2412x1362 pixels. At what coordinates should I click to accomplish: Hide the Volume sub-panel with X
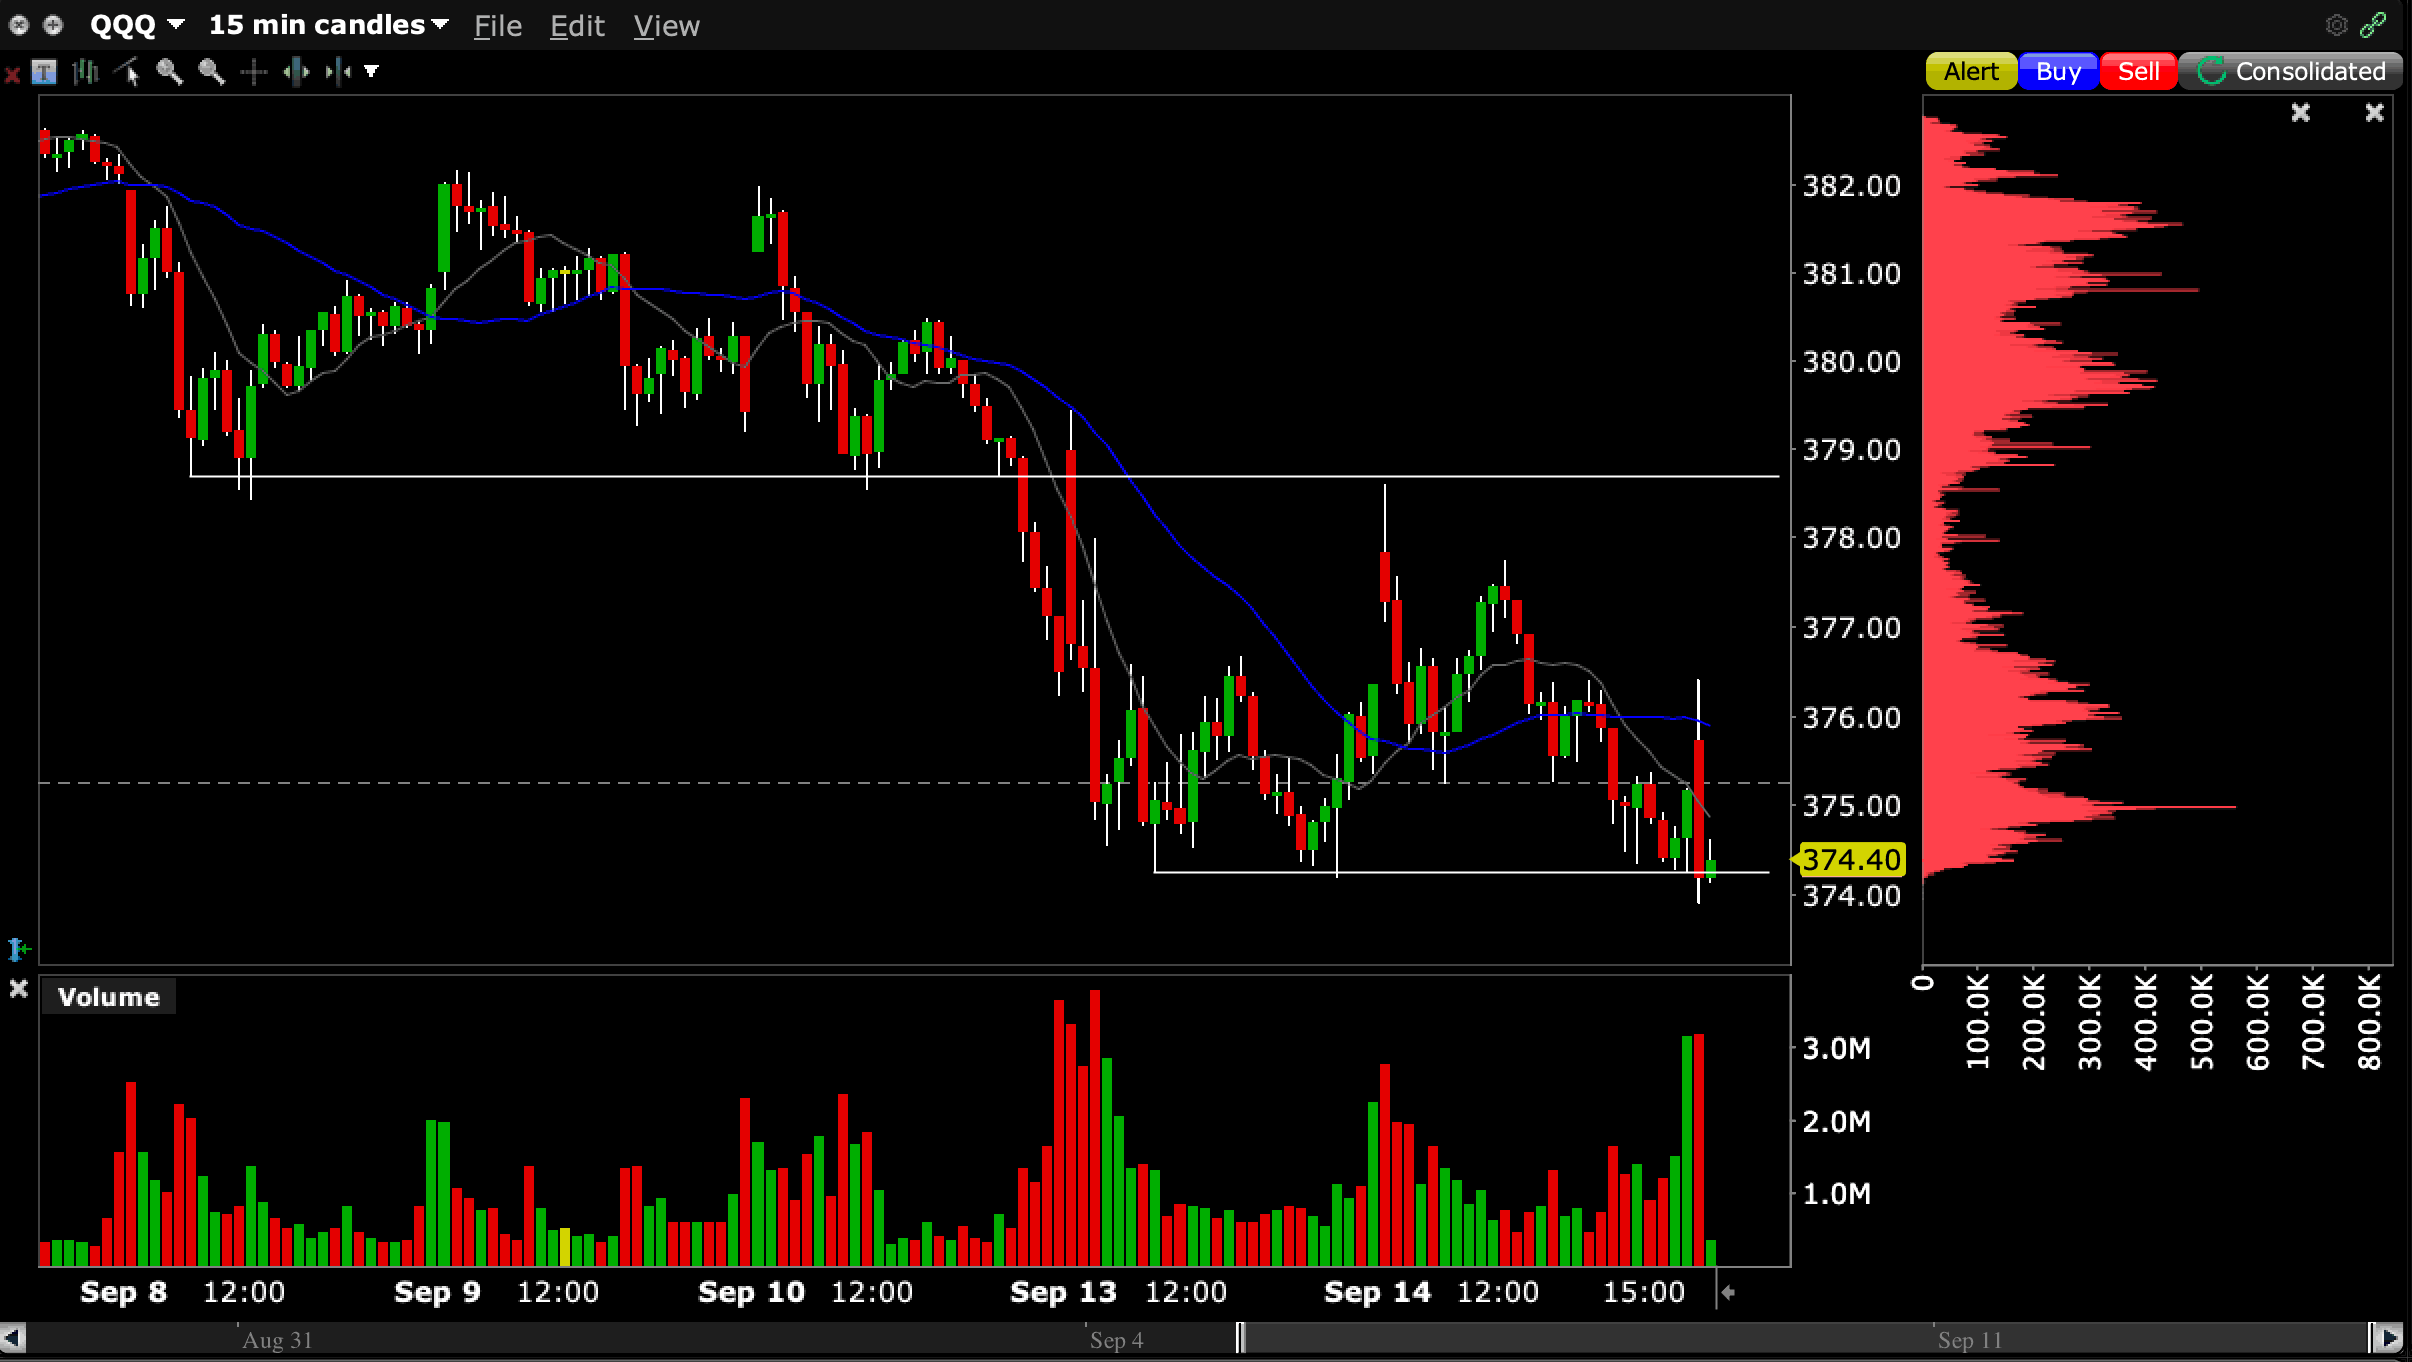click(18, 989)
